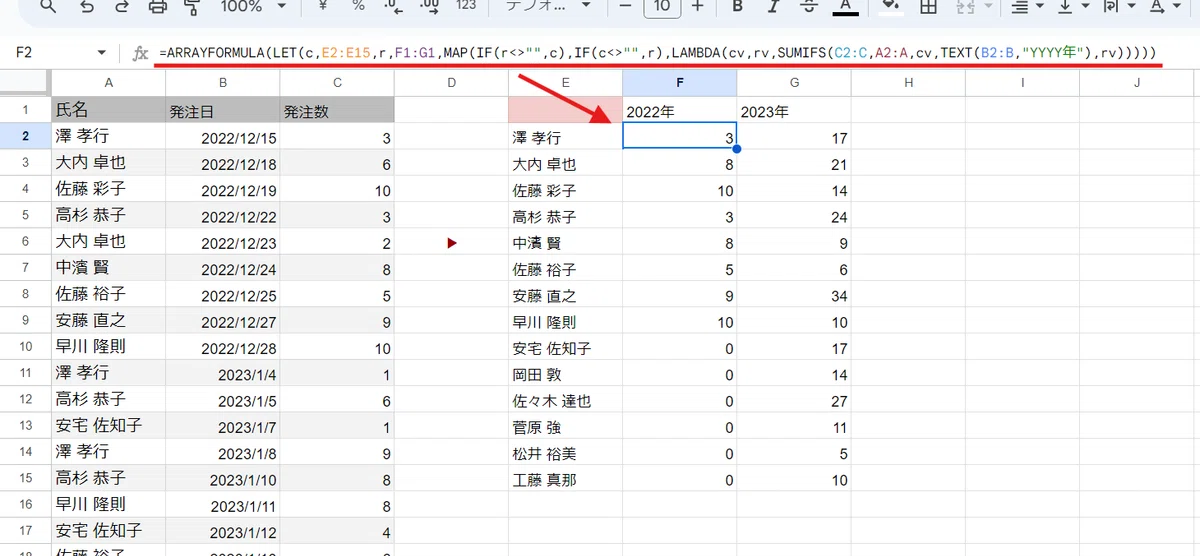Select column G header

(794, 83)
